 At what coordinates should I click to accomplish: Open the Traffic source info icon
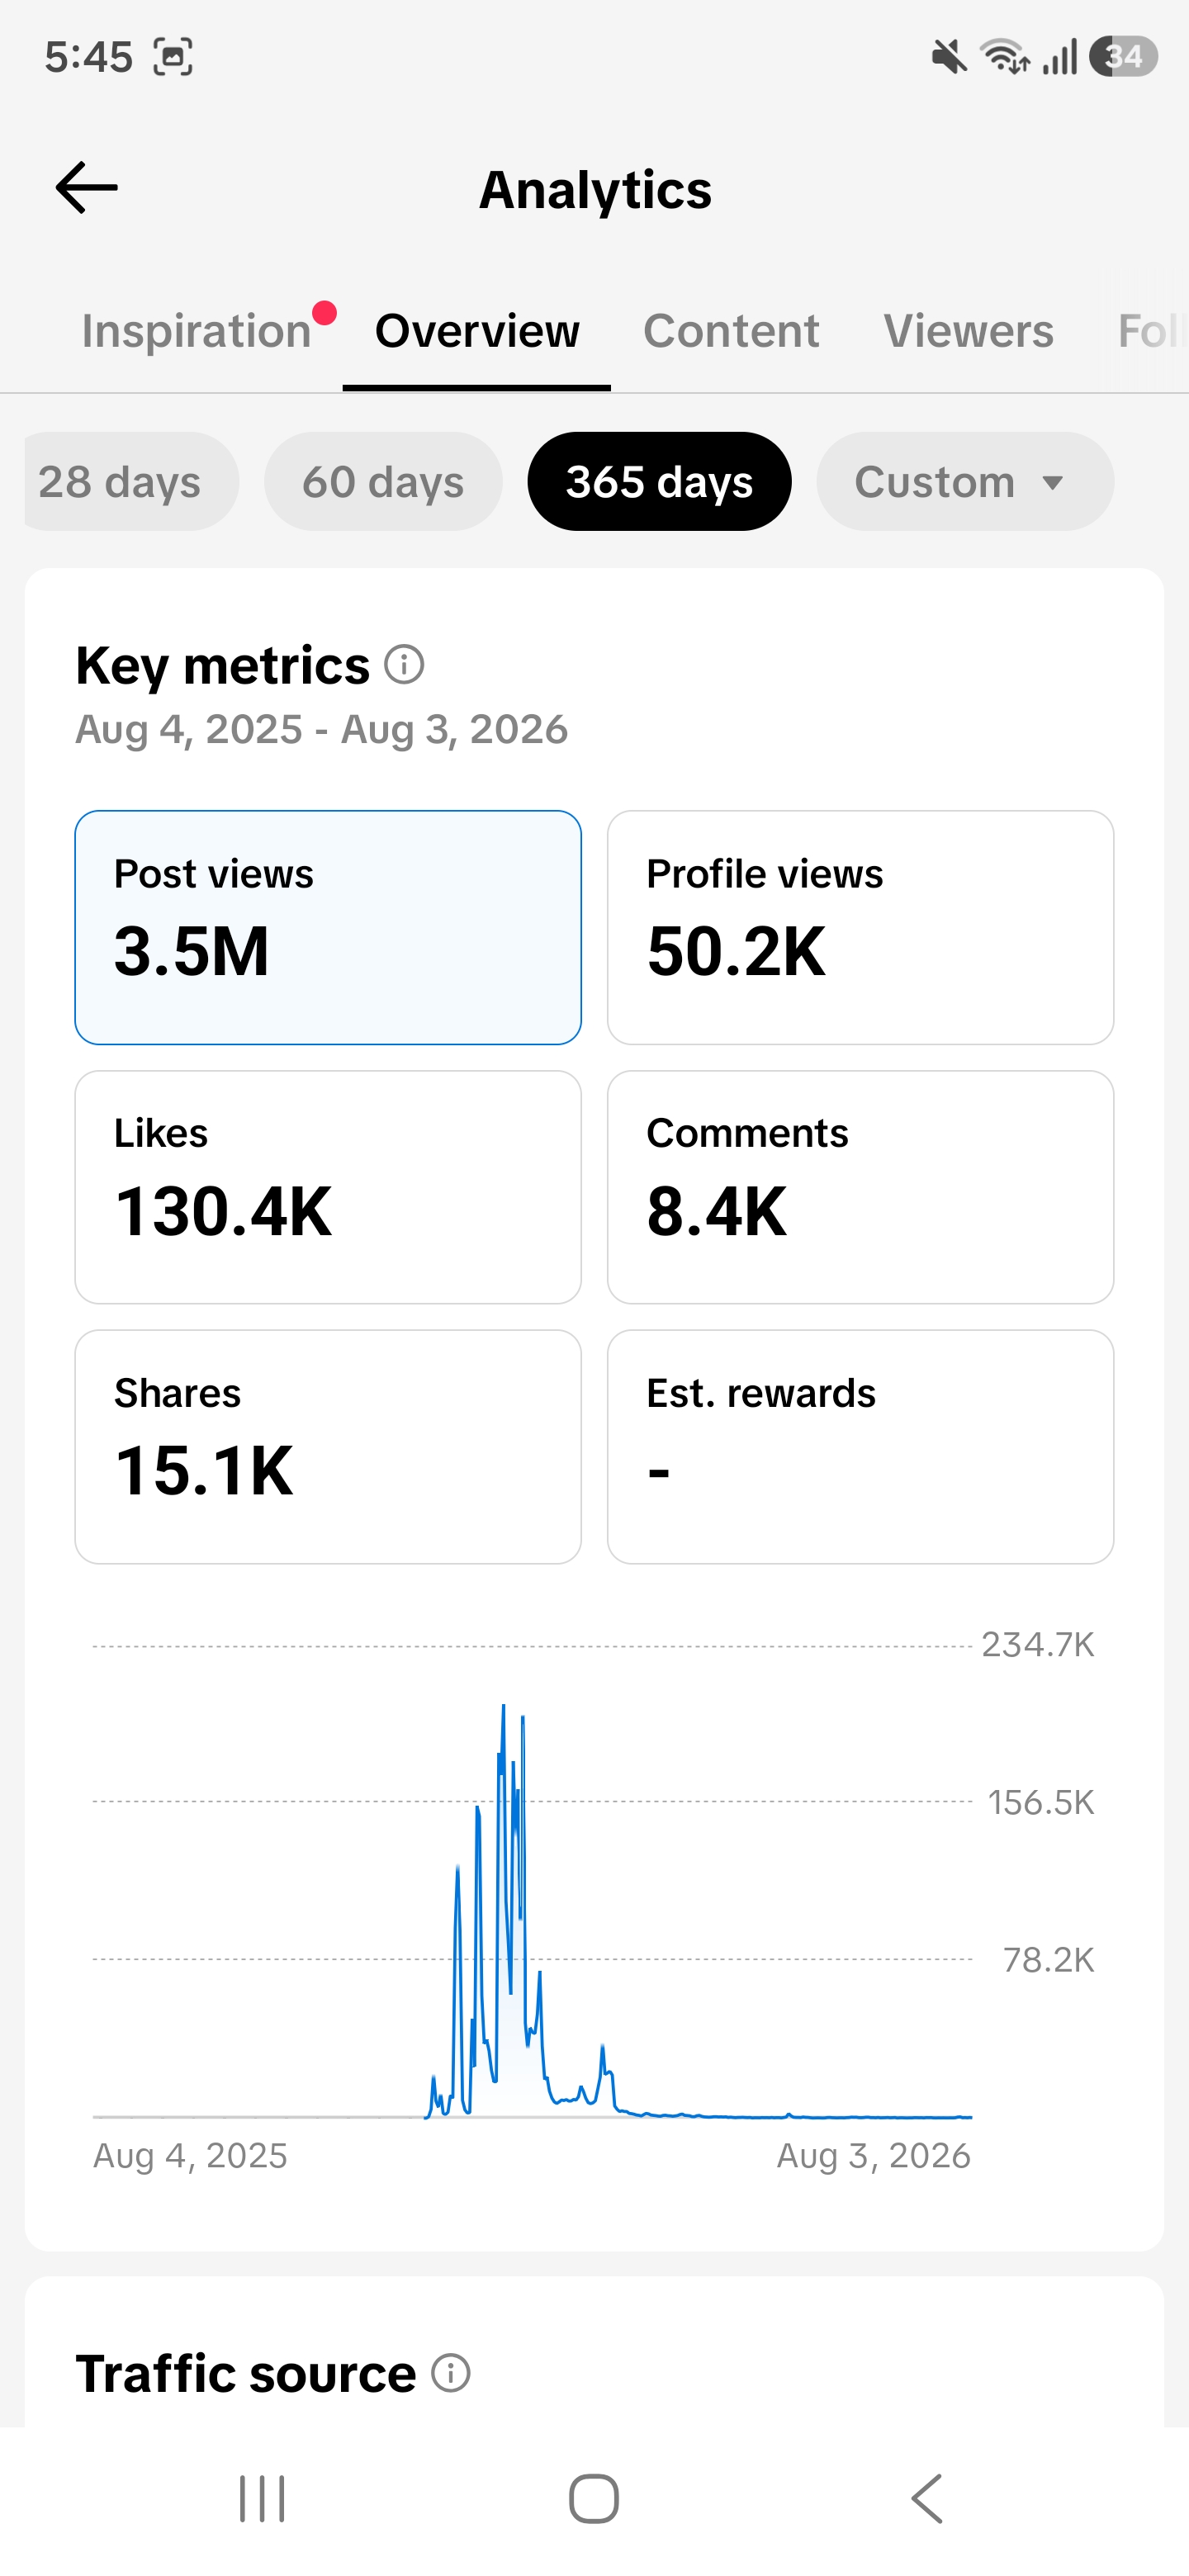coord(451,2372)
